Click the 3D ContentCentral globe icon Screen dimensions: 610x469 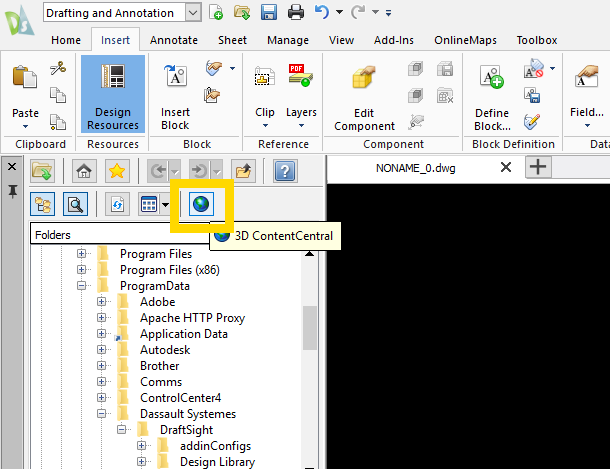[x=201, y=204]
